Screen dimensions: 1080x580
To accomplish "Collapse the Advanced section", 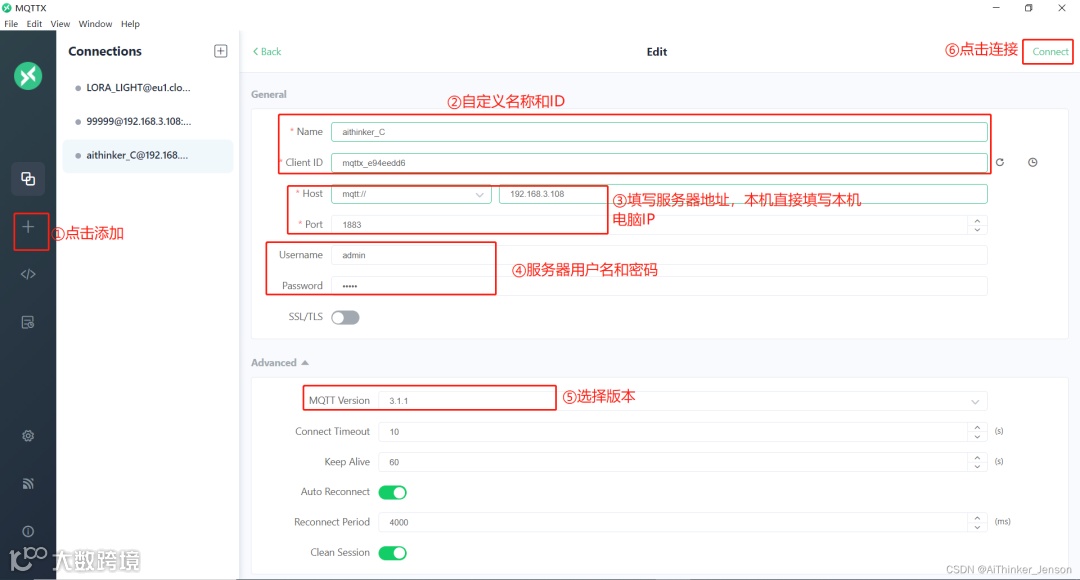I will (x=280, y=362).
